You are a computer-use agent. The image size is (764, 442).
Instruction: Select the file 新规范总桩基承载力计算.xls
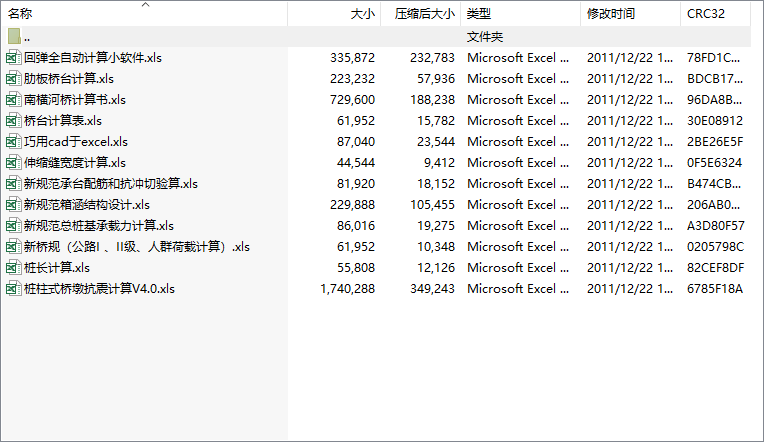coord(99,226)
